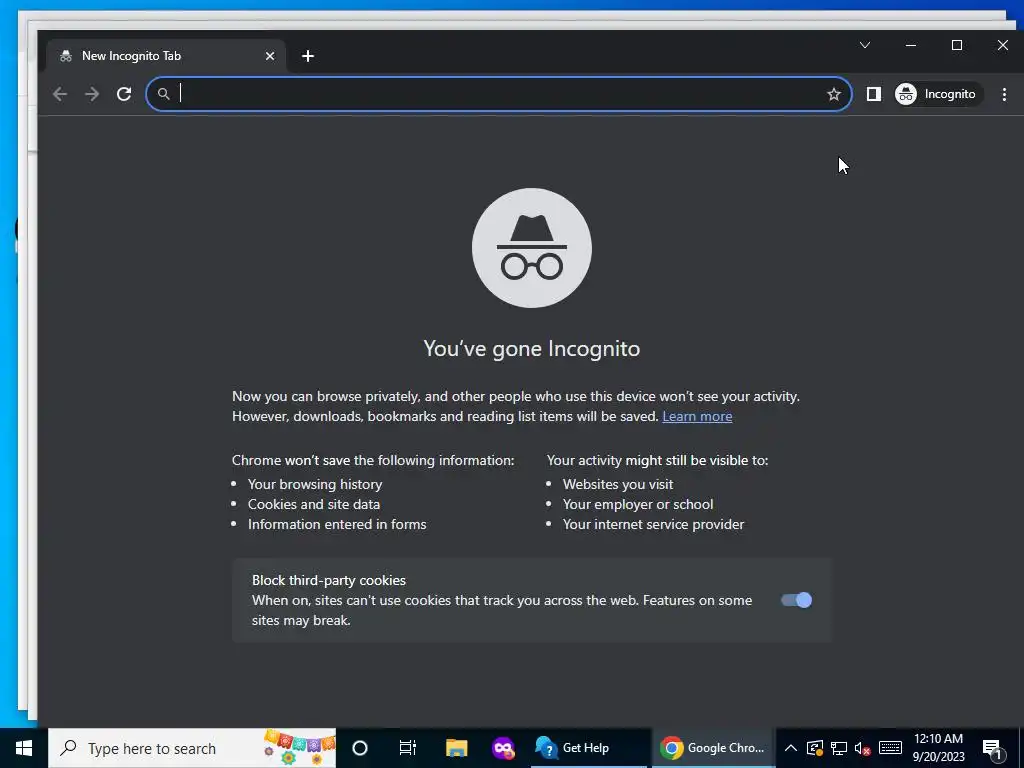The height and width of the screenshot is (768, 1024).
Task: Click the 'Block third-party cookies' label
Action: point(328,581)
